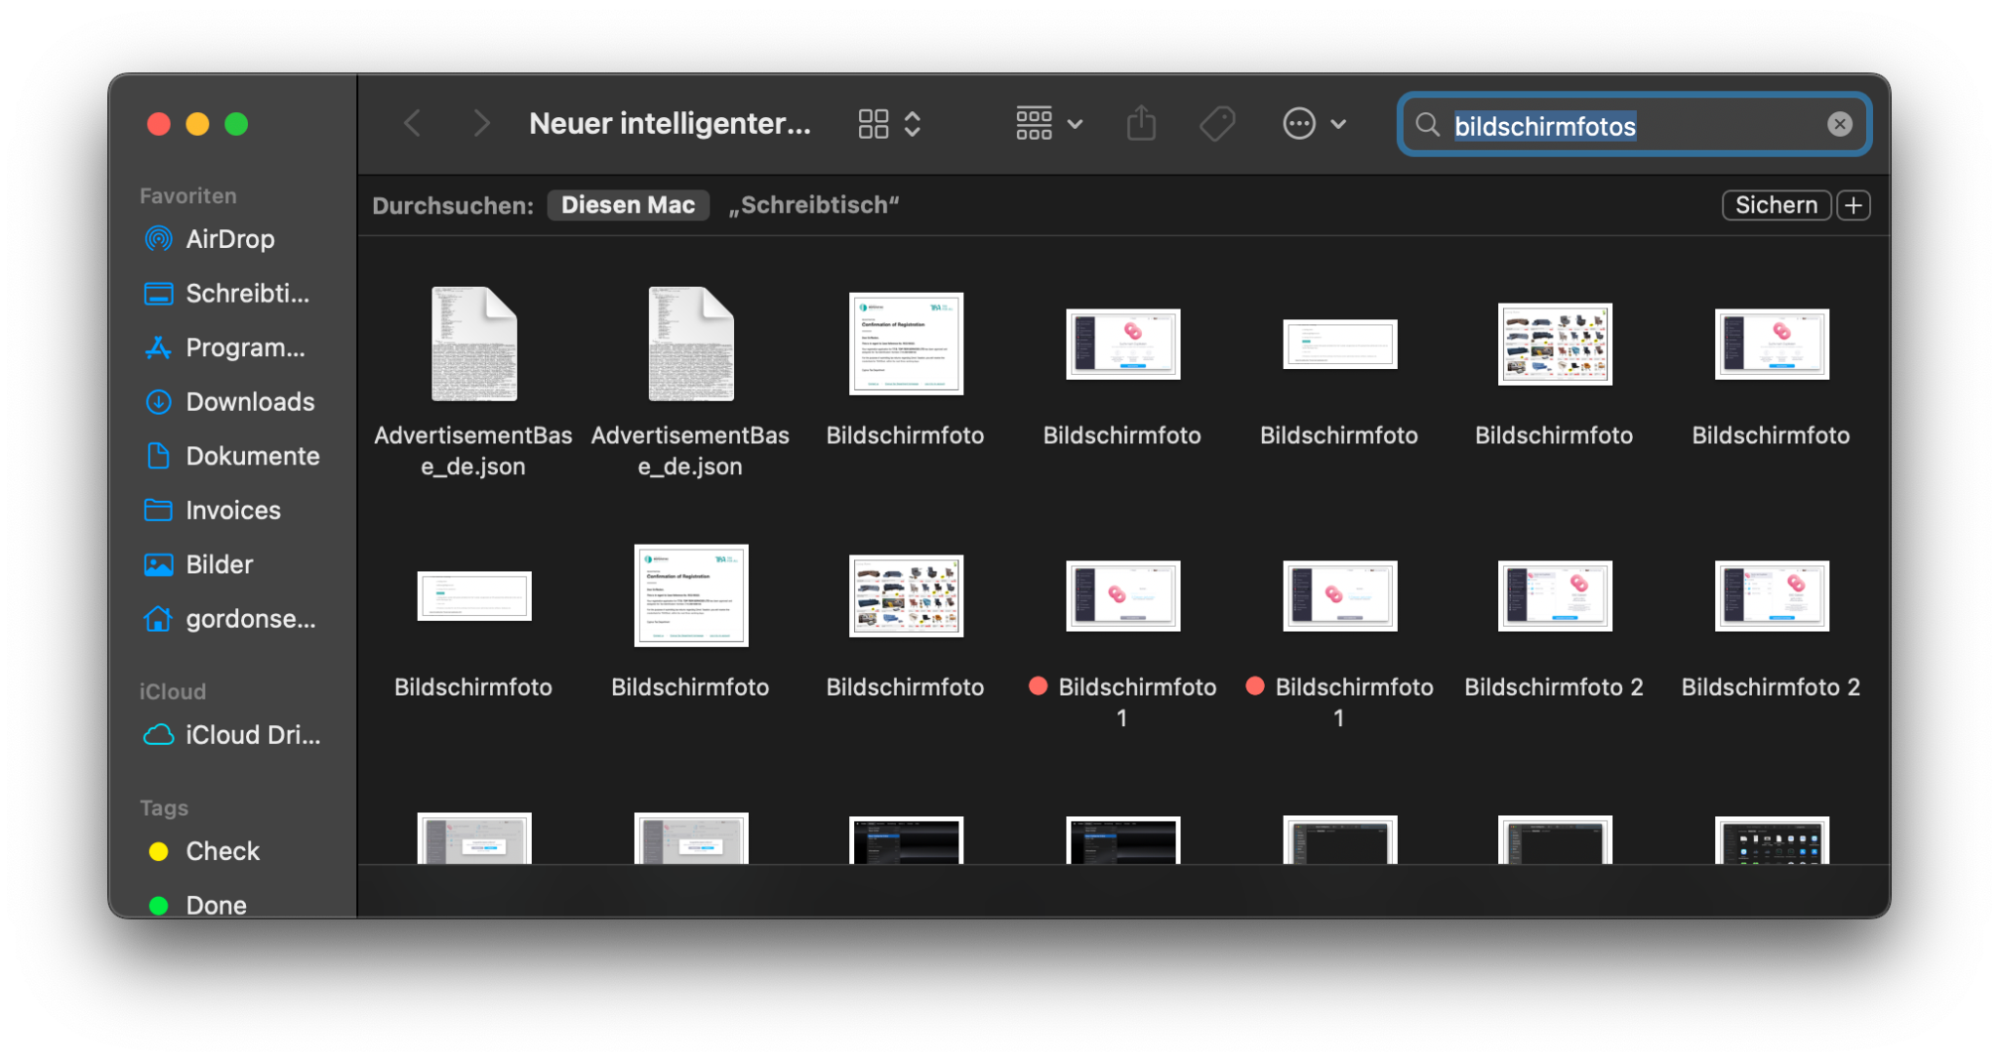1999x1062 pixels.
Task: Switch to Diesen Mac search scope
Action: [628, 204]
